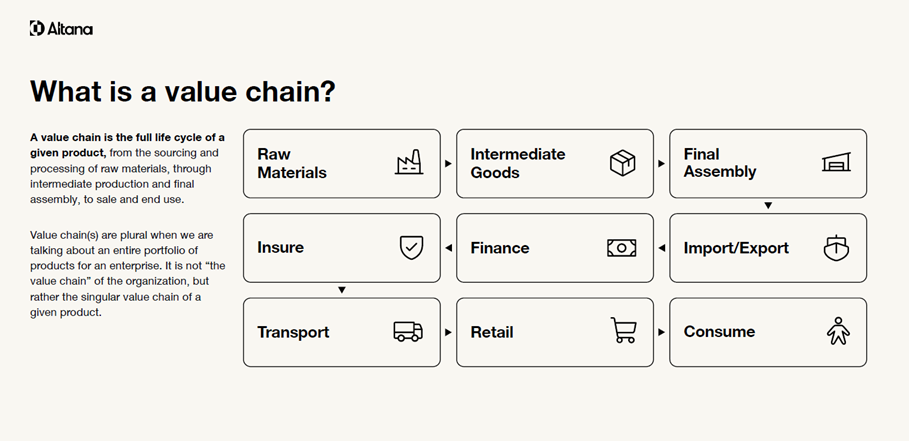Click arrow between Insure and Finance
Screen dimensions: 909x441
(x=448, y=248)
